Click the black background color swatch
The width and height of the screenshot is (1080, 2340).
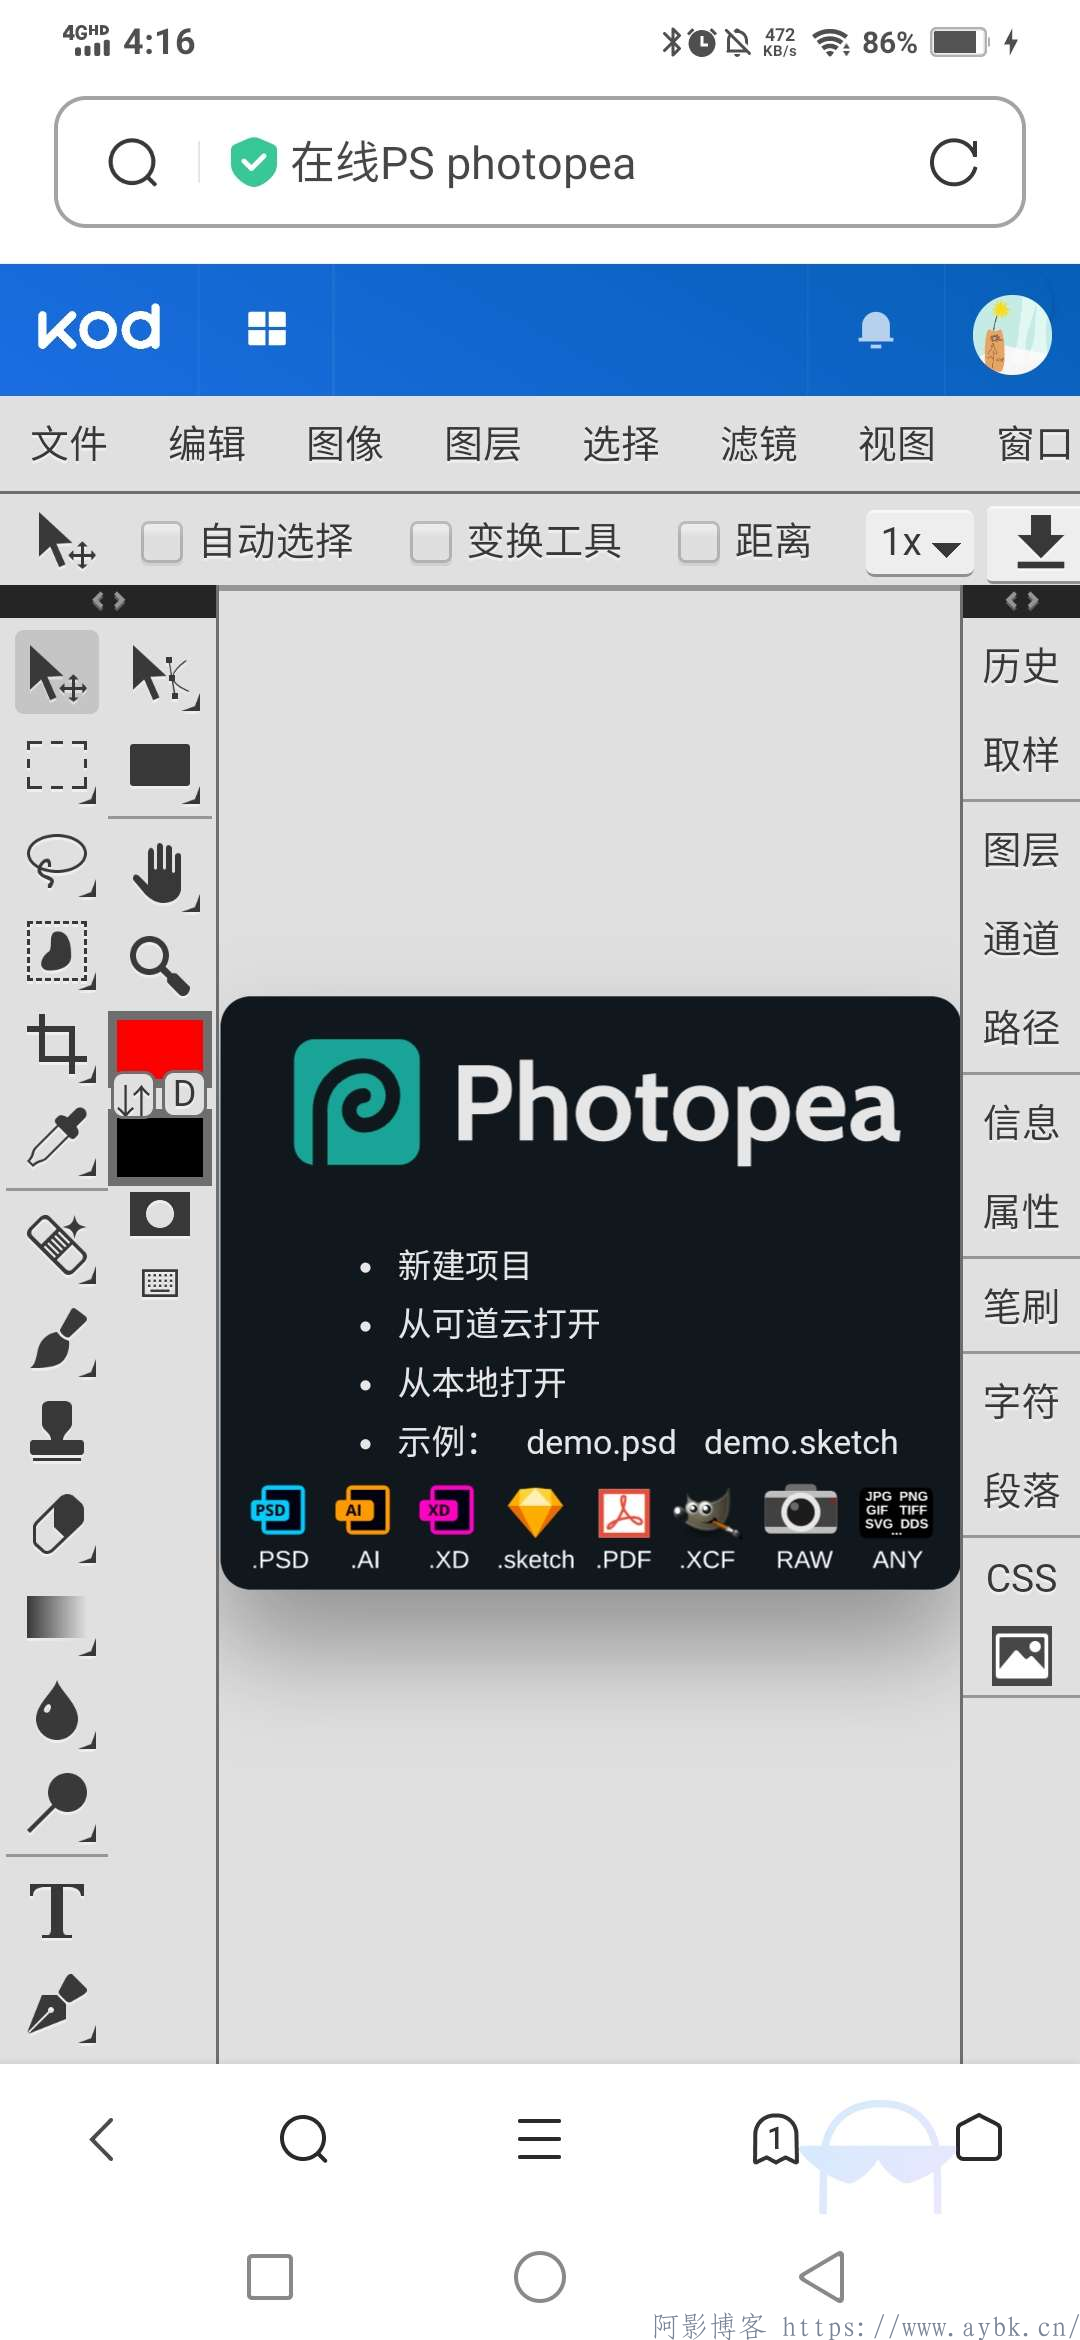(160, 1147)
